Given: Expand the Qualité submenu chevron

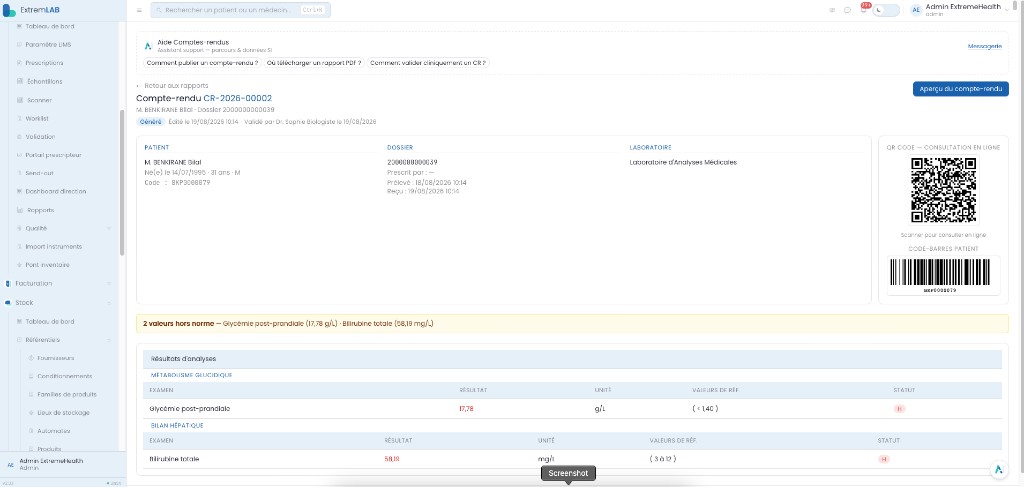Looking at the screenshot, I should (108, 228).
